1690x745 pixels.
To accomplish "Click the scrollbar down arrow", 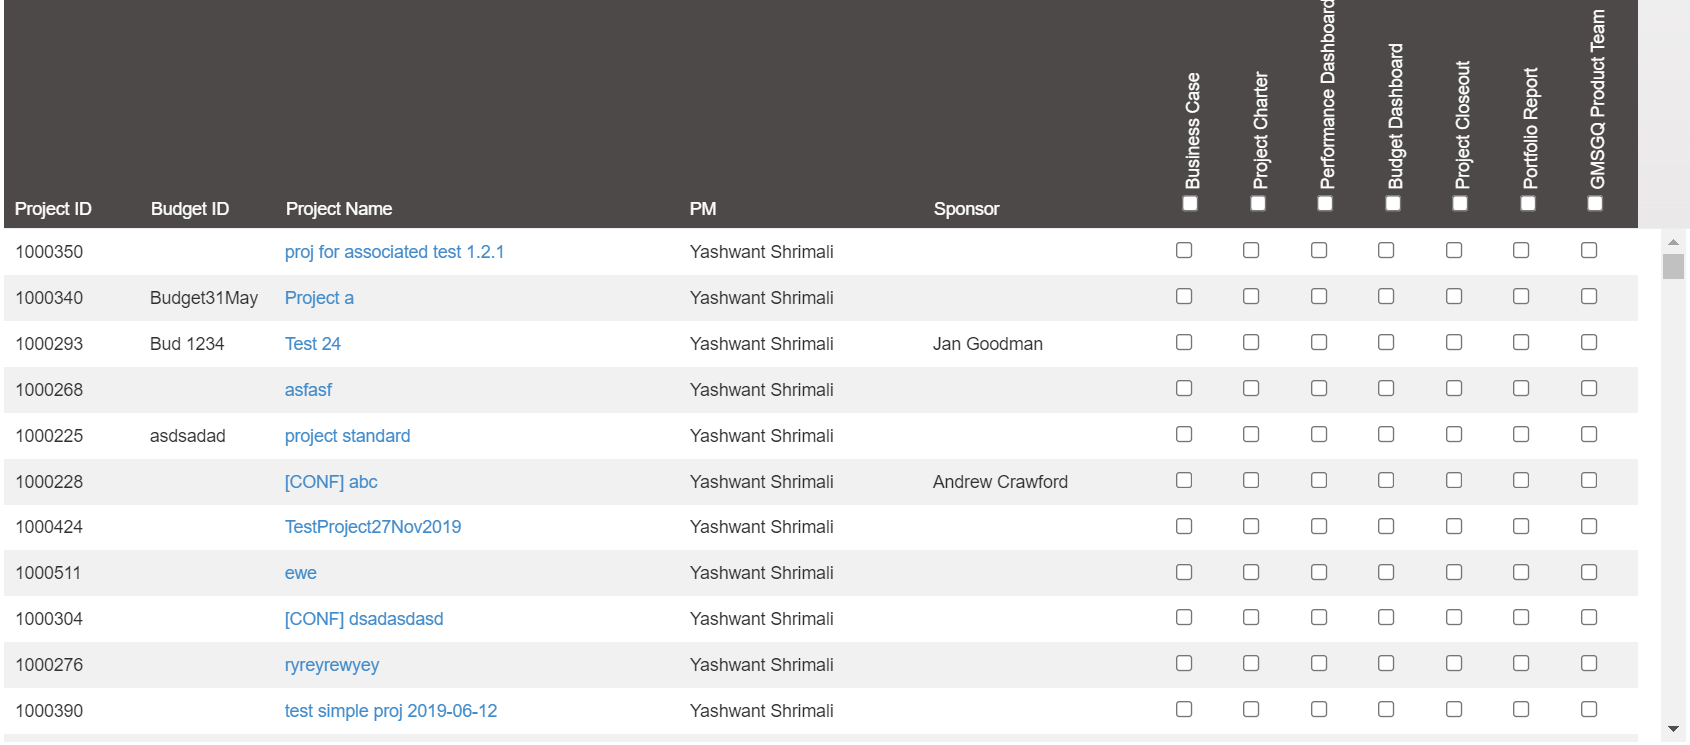I will [1673, 729].
